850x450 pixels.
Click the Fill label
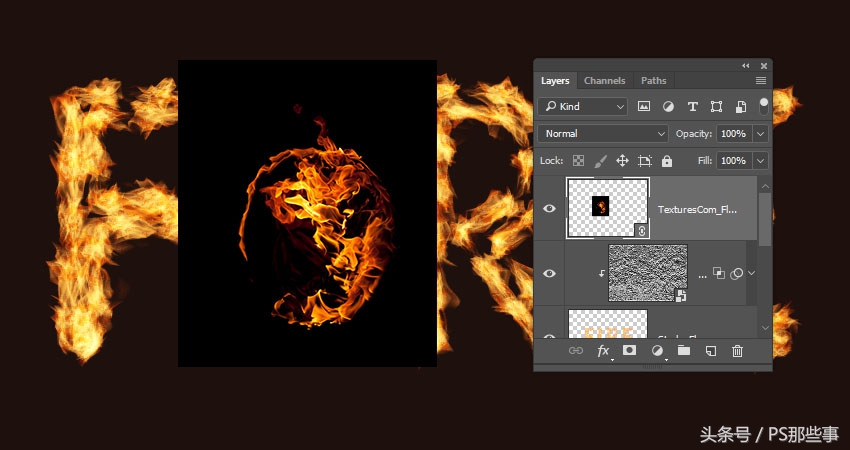(705, 161)
